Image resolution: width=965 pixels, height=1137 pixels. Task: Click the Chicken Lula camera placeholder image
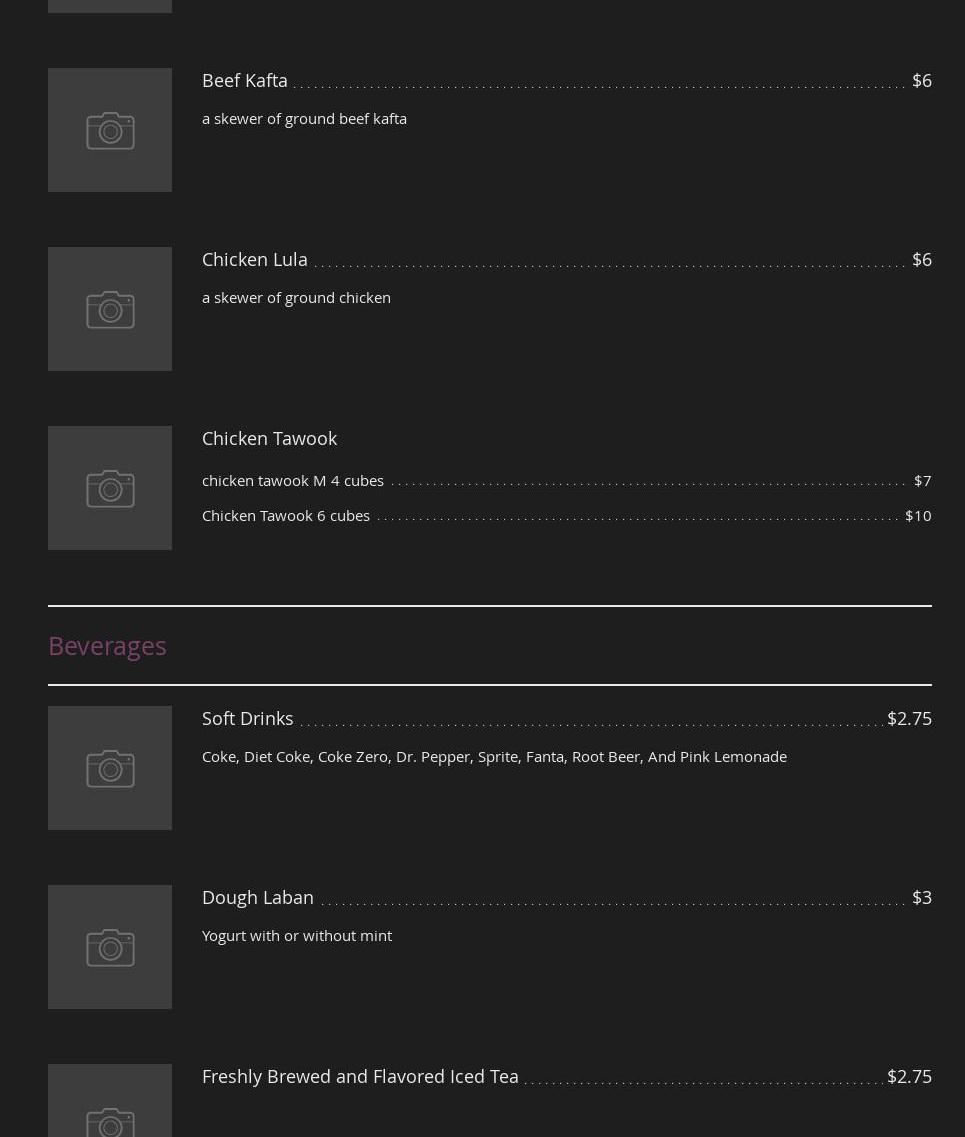110,309
